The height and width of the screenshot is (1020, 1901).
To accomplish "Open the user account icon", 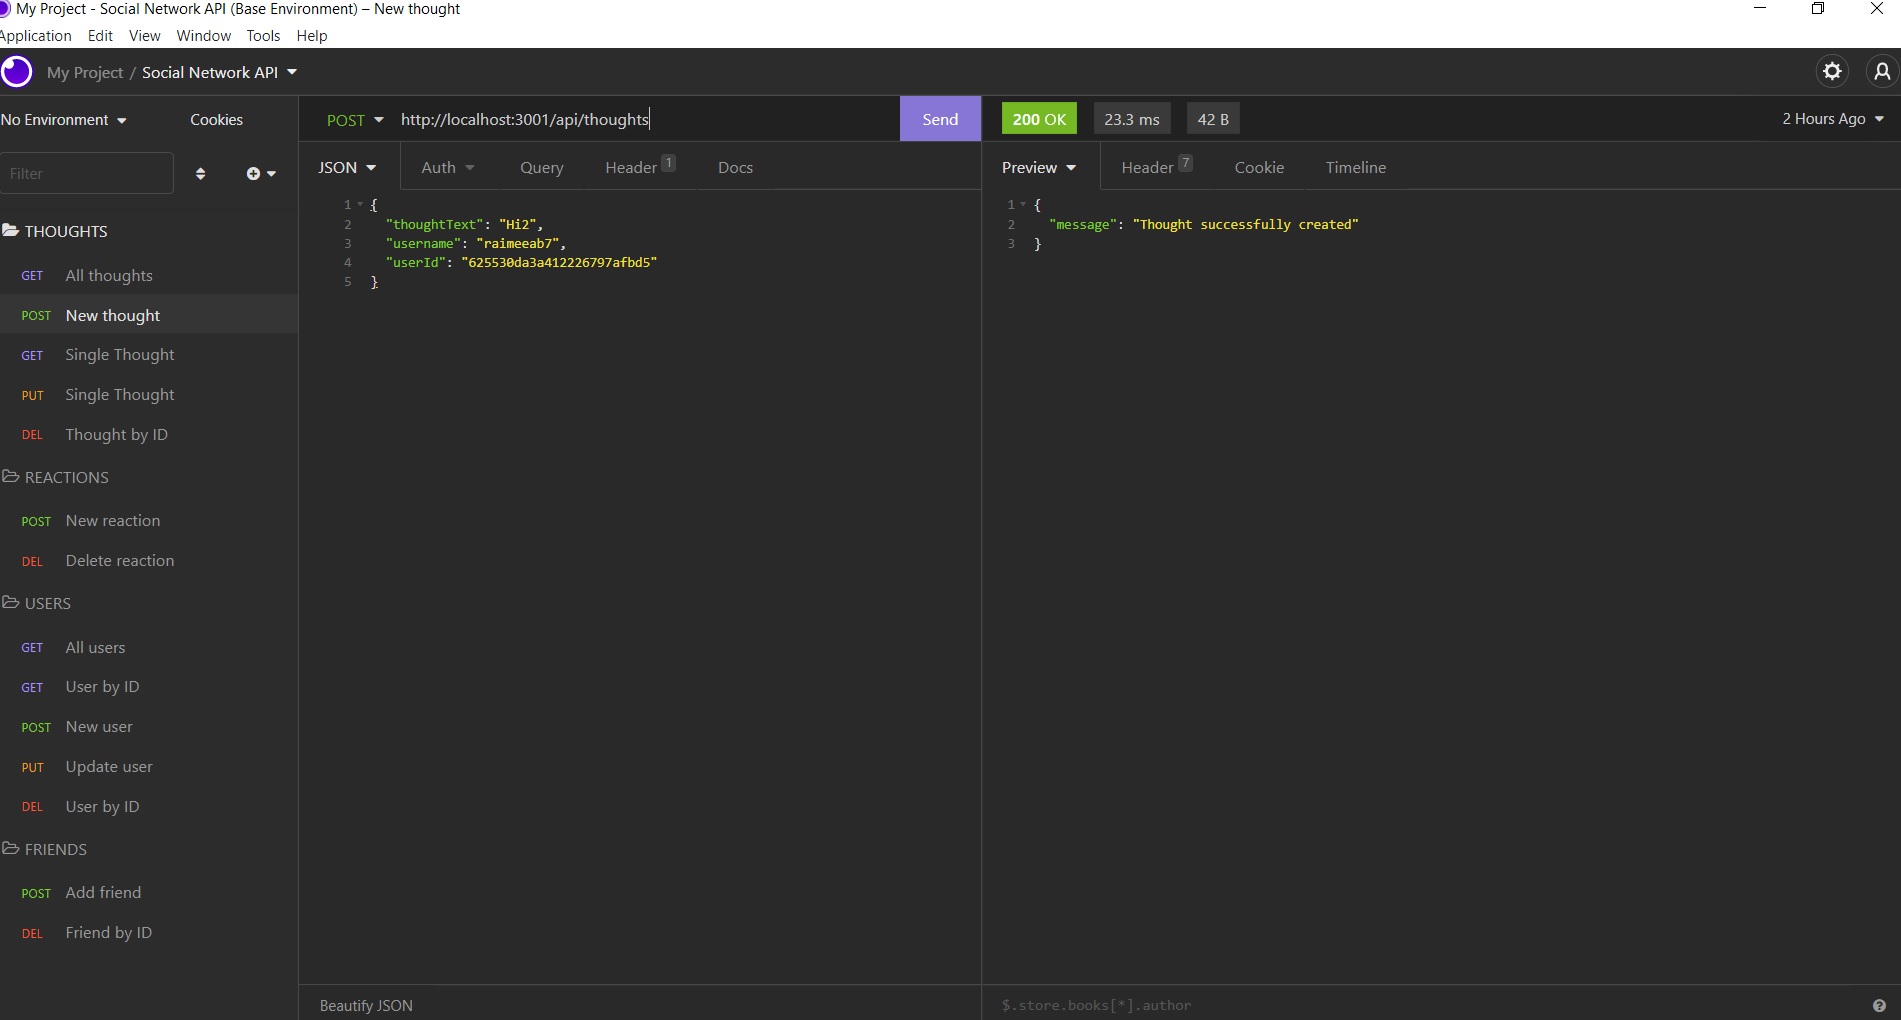I will (1882, 71).
